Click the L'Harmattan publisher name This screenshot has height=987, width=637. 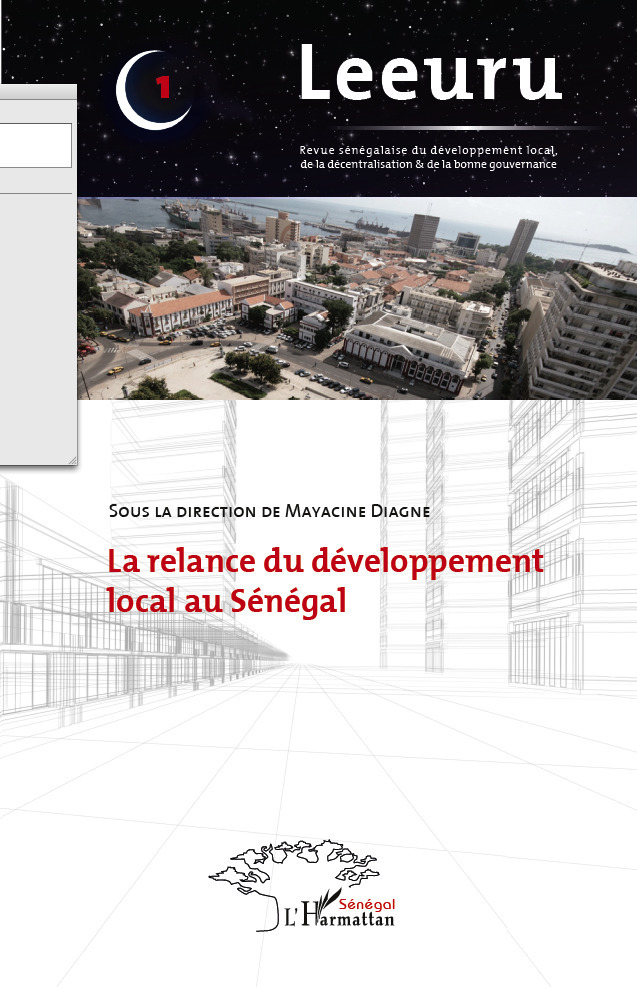(340, 916)
